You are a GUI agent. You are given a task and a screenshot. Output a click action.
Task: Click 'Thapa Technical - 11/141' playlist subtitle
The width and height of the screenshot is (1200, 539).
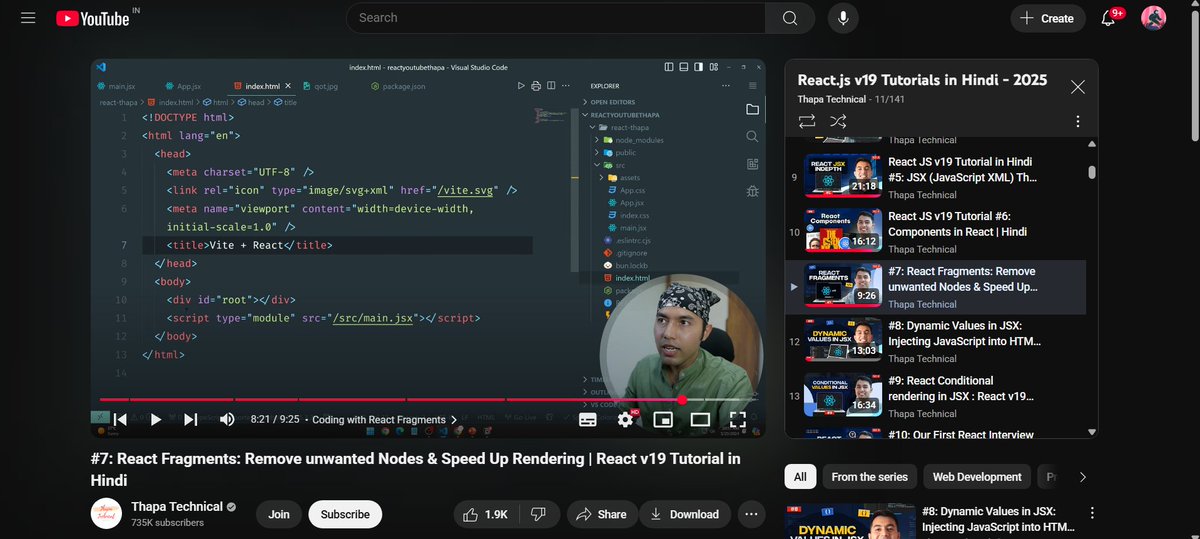(851, 99)
